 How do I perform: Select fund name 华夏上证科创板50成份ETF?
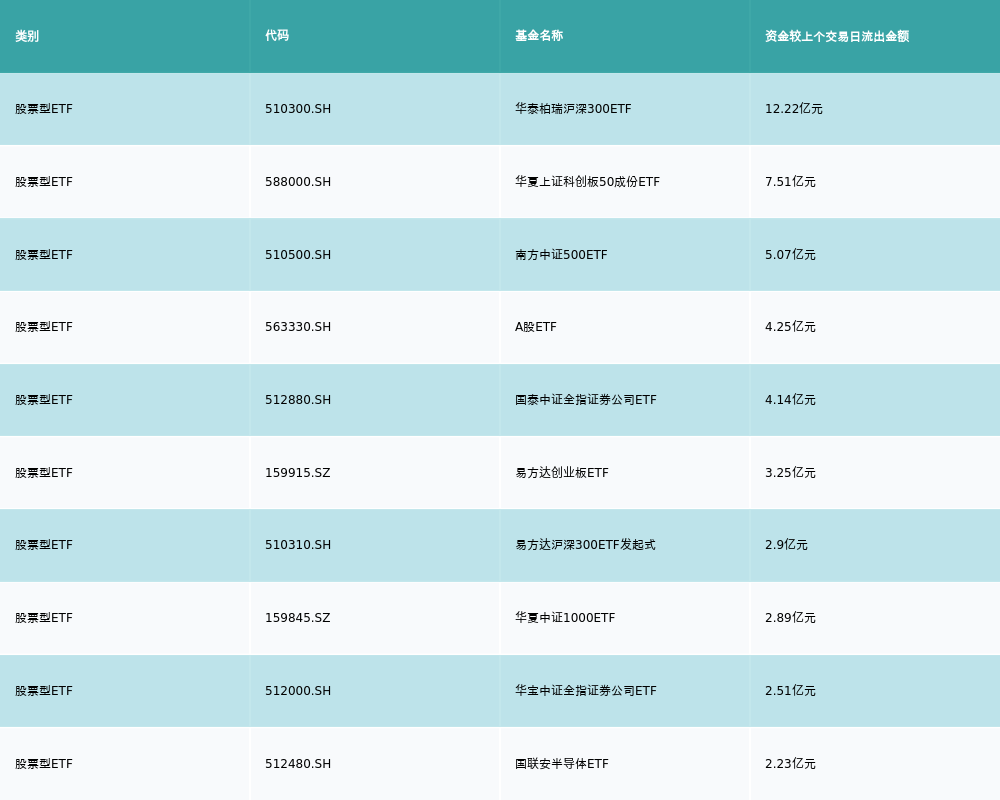[x=587, y=182]
